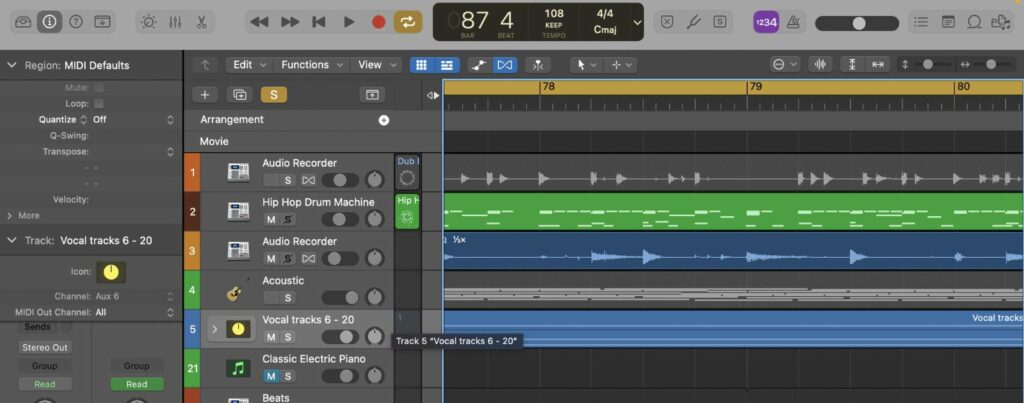Adjust the vertical zoom slider
Viewport: 1024px width, 403px height.
[x=927, y=65]
